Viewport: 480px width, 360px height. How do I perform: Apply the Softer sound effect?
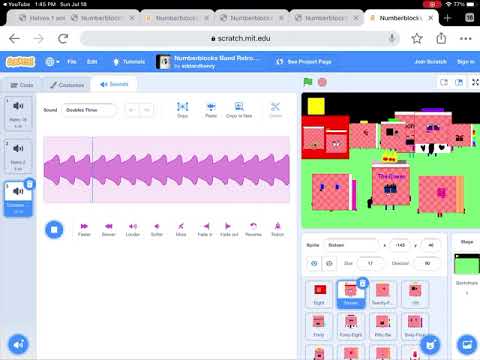[157, 229]
